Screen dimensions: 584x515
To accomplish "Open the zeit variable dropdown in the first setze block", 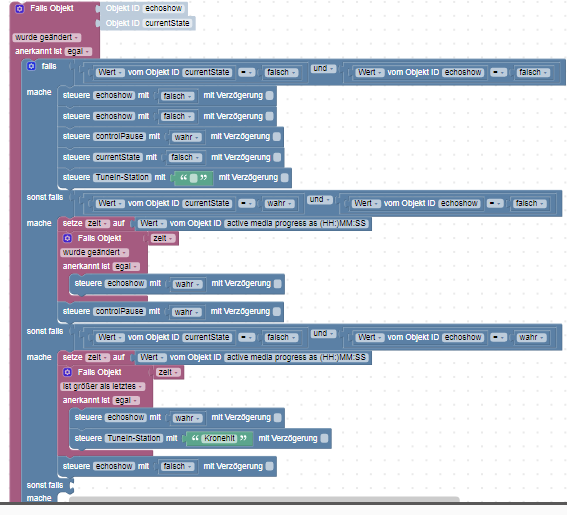I will (98, 223).
